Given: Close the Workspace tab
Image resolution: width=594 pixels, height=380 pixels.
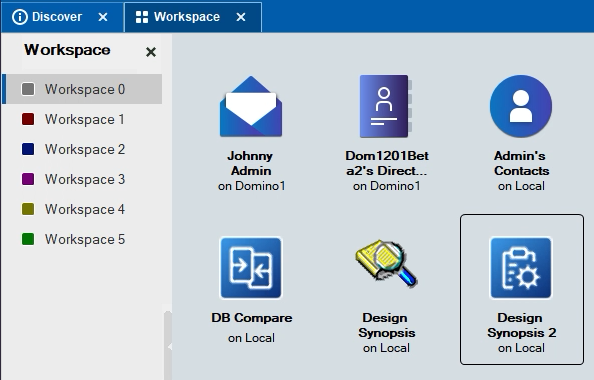Looking at the screenshot, I should 241,17.
